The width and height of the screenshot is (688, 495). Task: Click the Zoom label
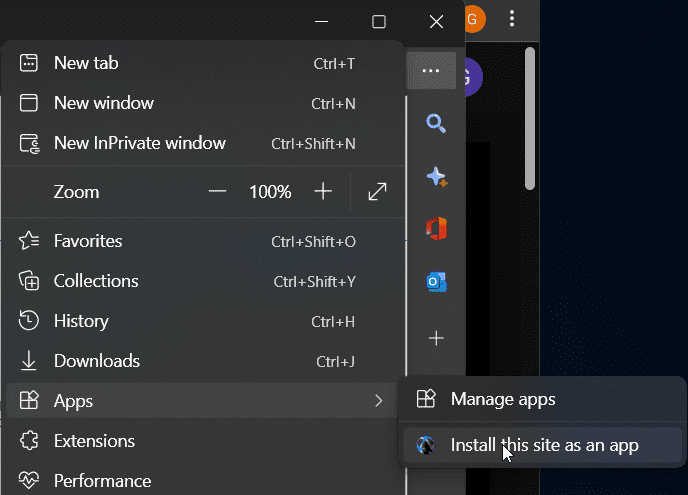(x=76, y=192)
